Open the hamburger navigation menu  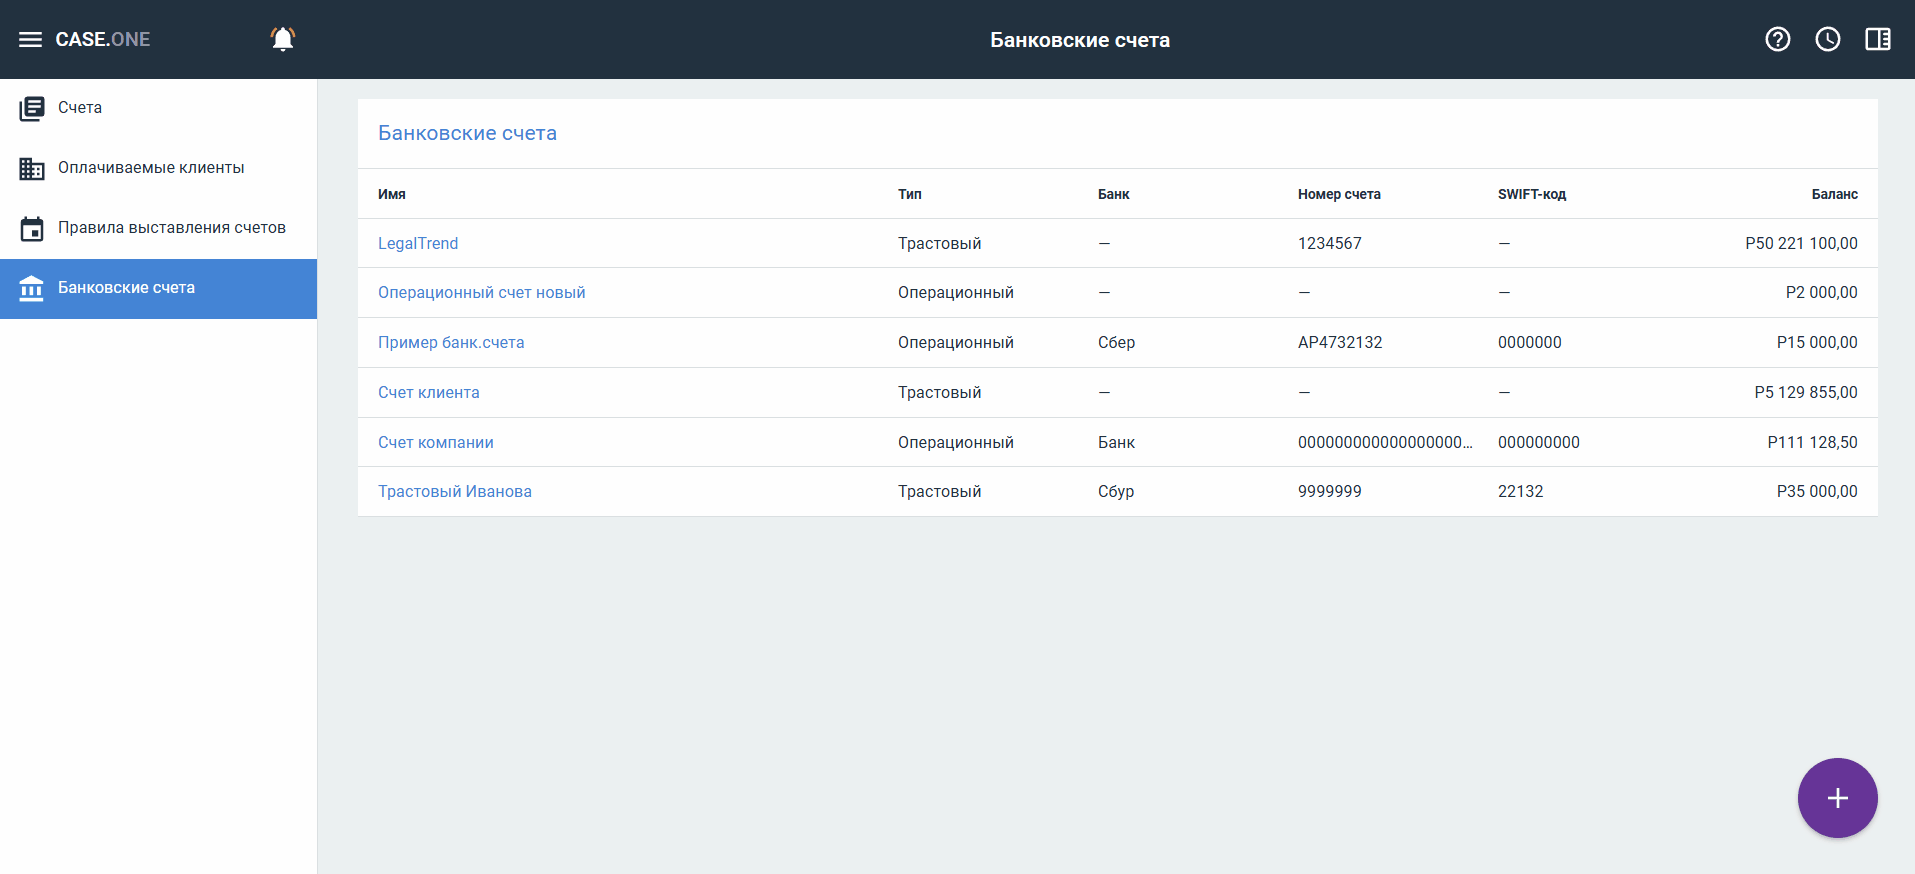pyautogui.click(x=30, y=40)
